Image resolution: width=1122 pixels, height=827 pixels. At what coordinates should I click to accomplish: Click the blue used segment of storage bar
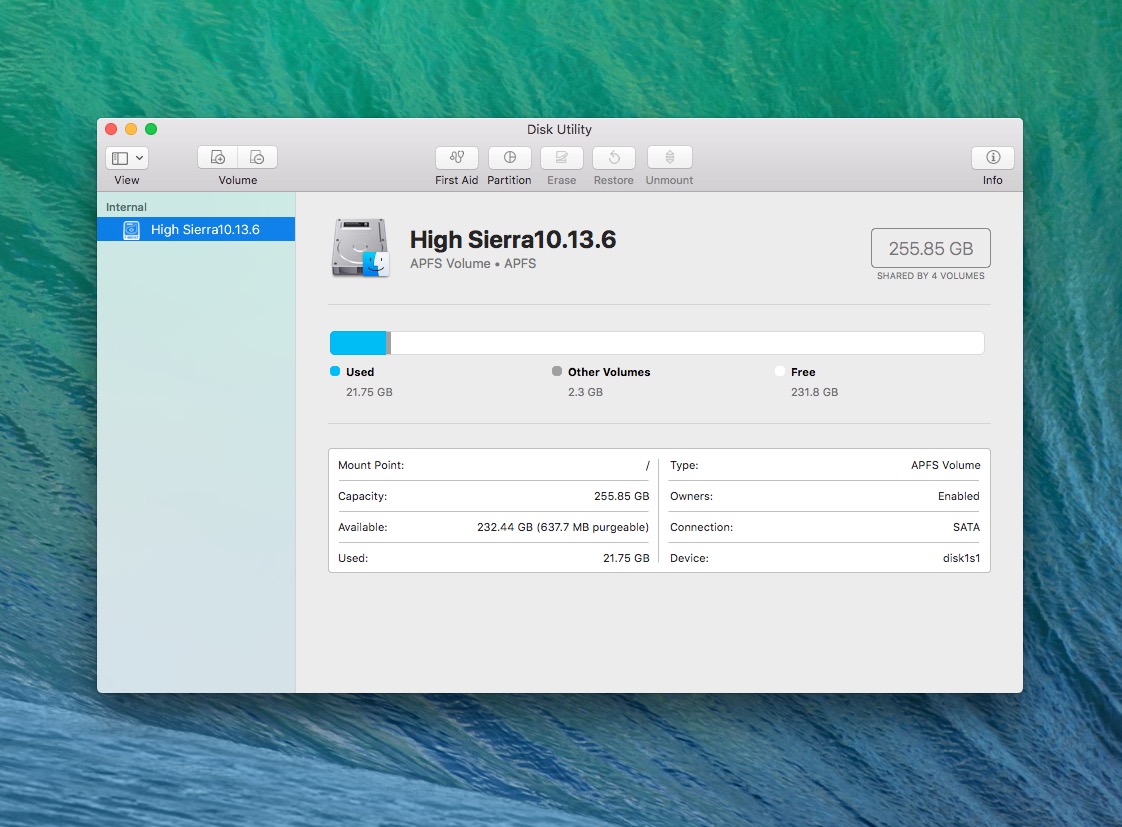358,343
